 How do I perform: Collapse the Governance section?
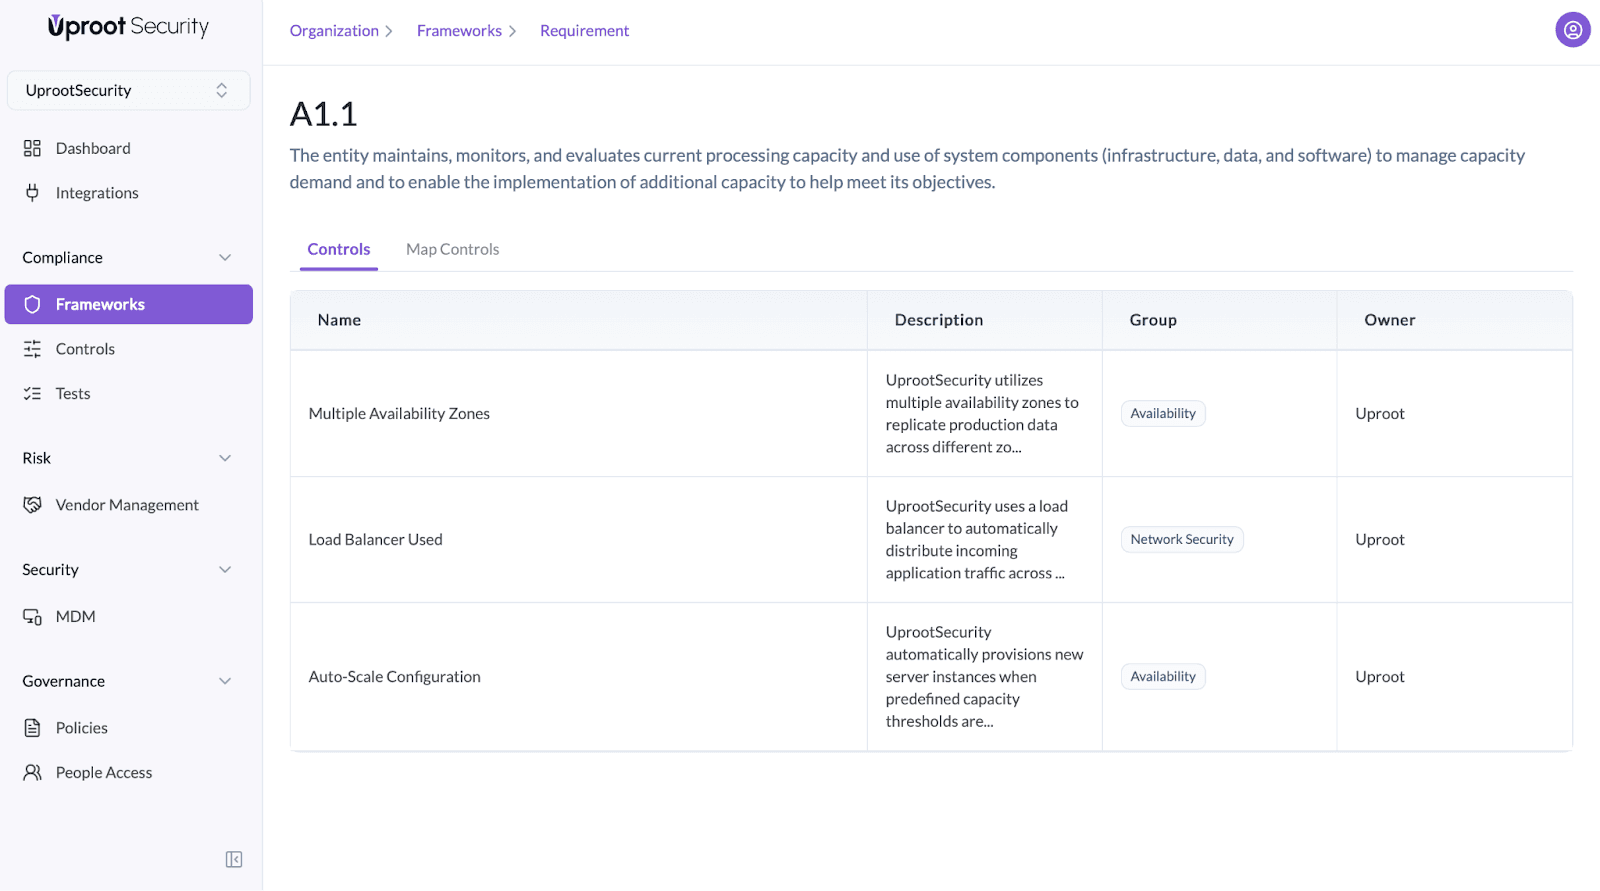225,681
